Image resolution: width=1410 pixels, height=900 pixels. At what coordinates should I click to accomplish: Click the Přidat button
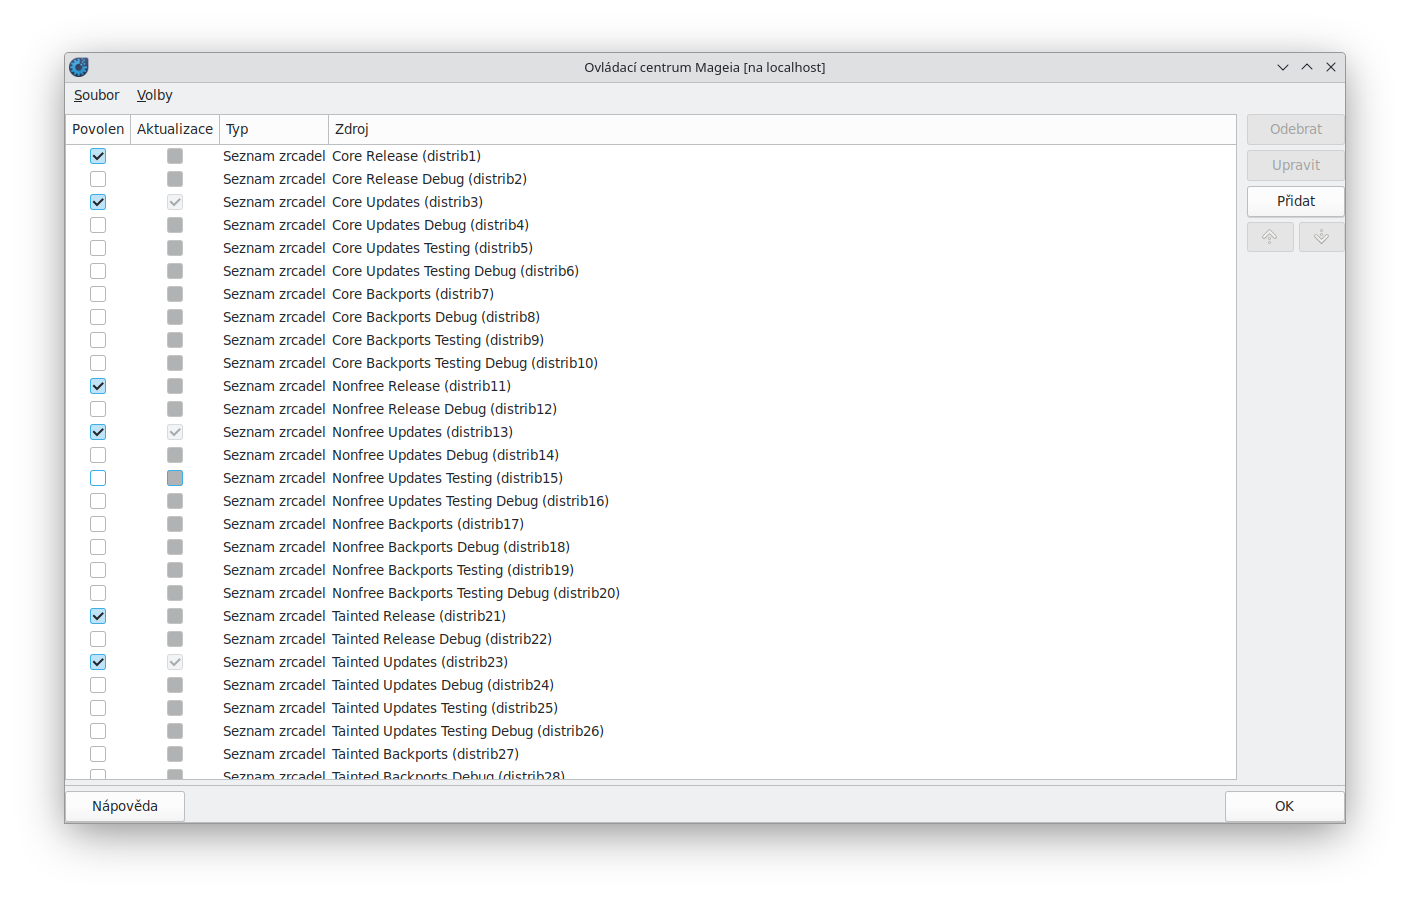click(x=1295, y=201)
